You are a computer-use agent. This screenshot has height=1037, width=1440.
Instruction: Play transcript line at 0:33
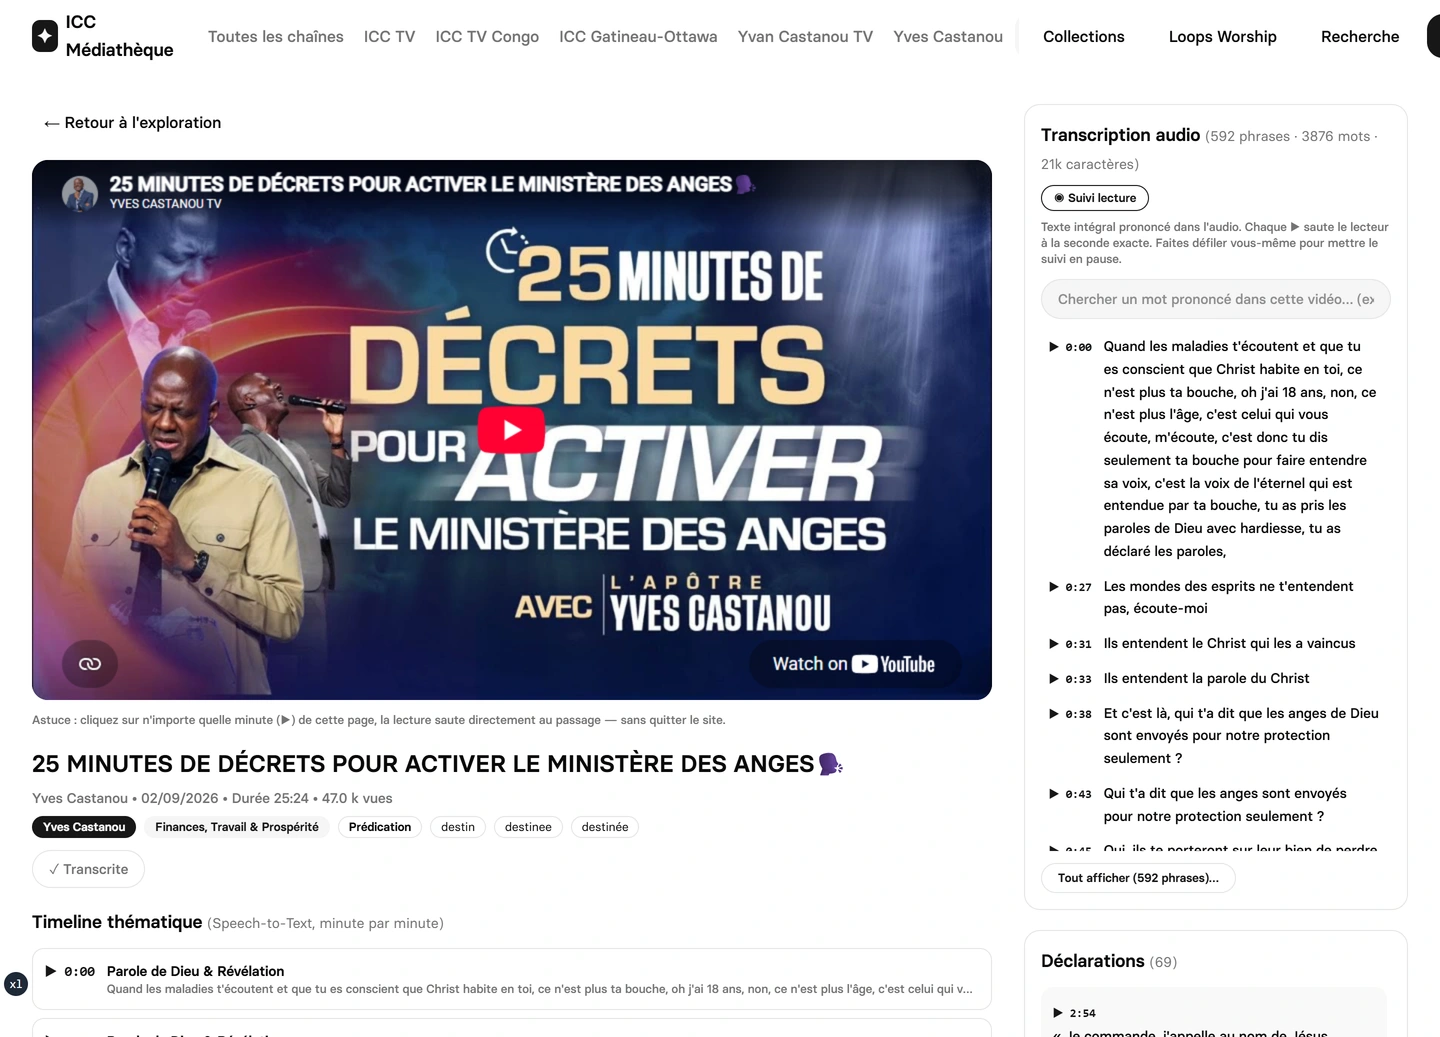(1070, 679)
